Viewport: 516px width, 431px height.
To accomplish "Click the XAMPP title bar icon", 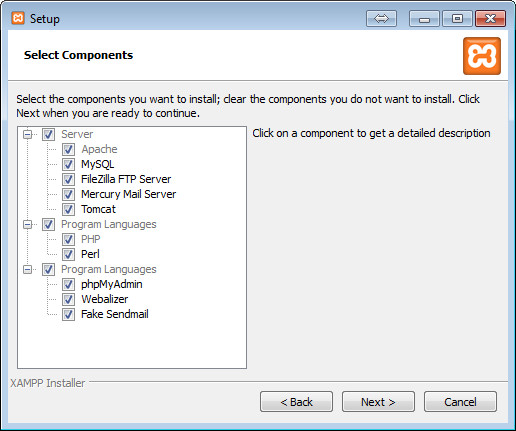I will pos(18,18).
